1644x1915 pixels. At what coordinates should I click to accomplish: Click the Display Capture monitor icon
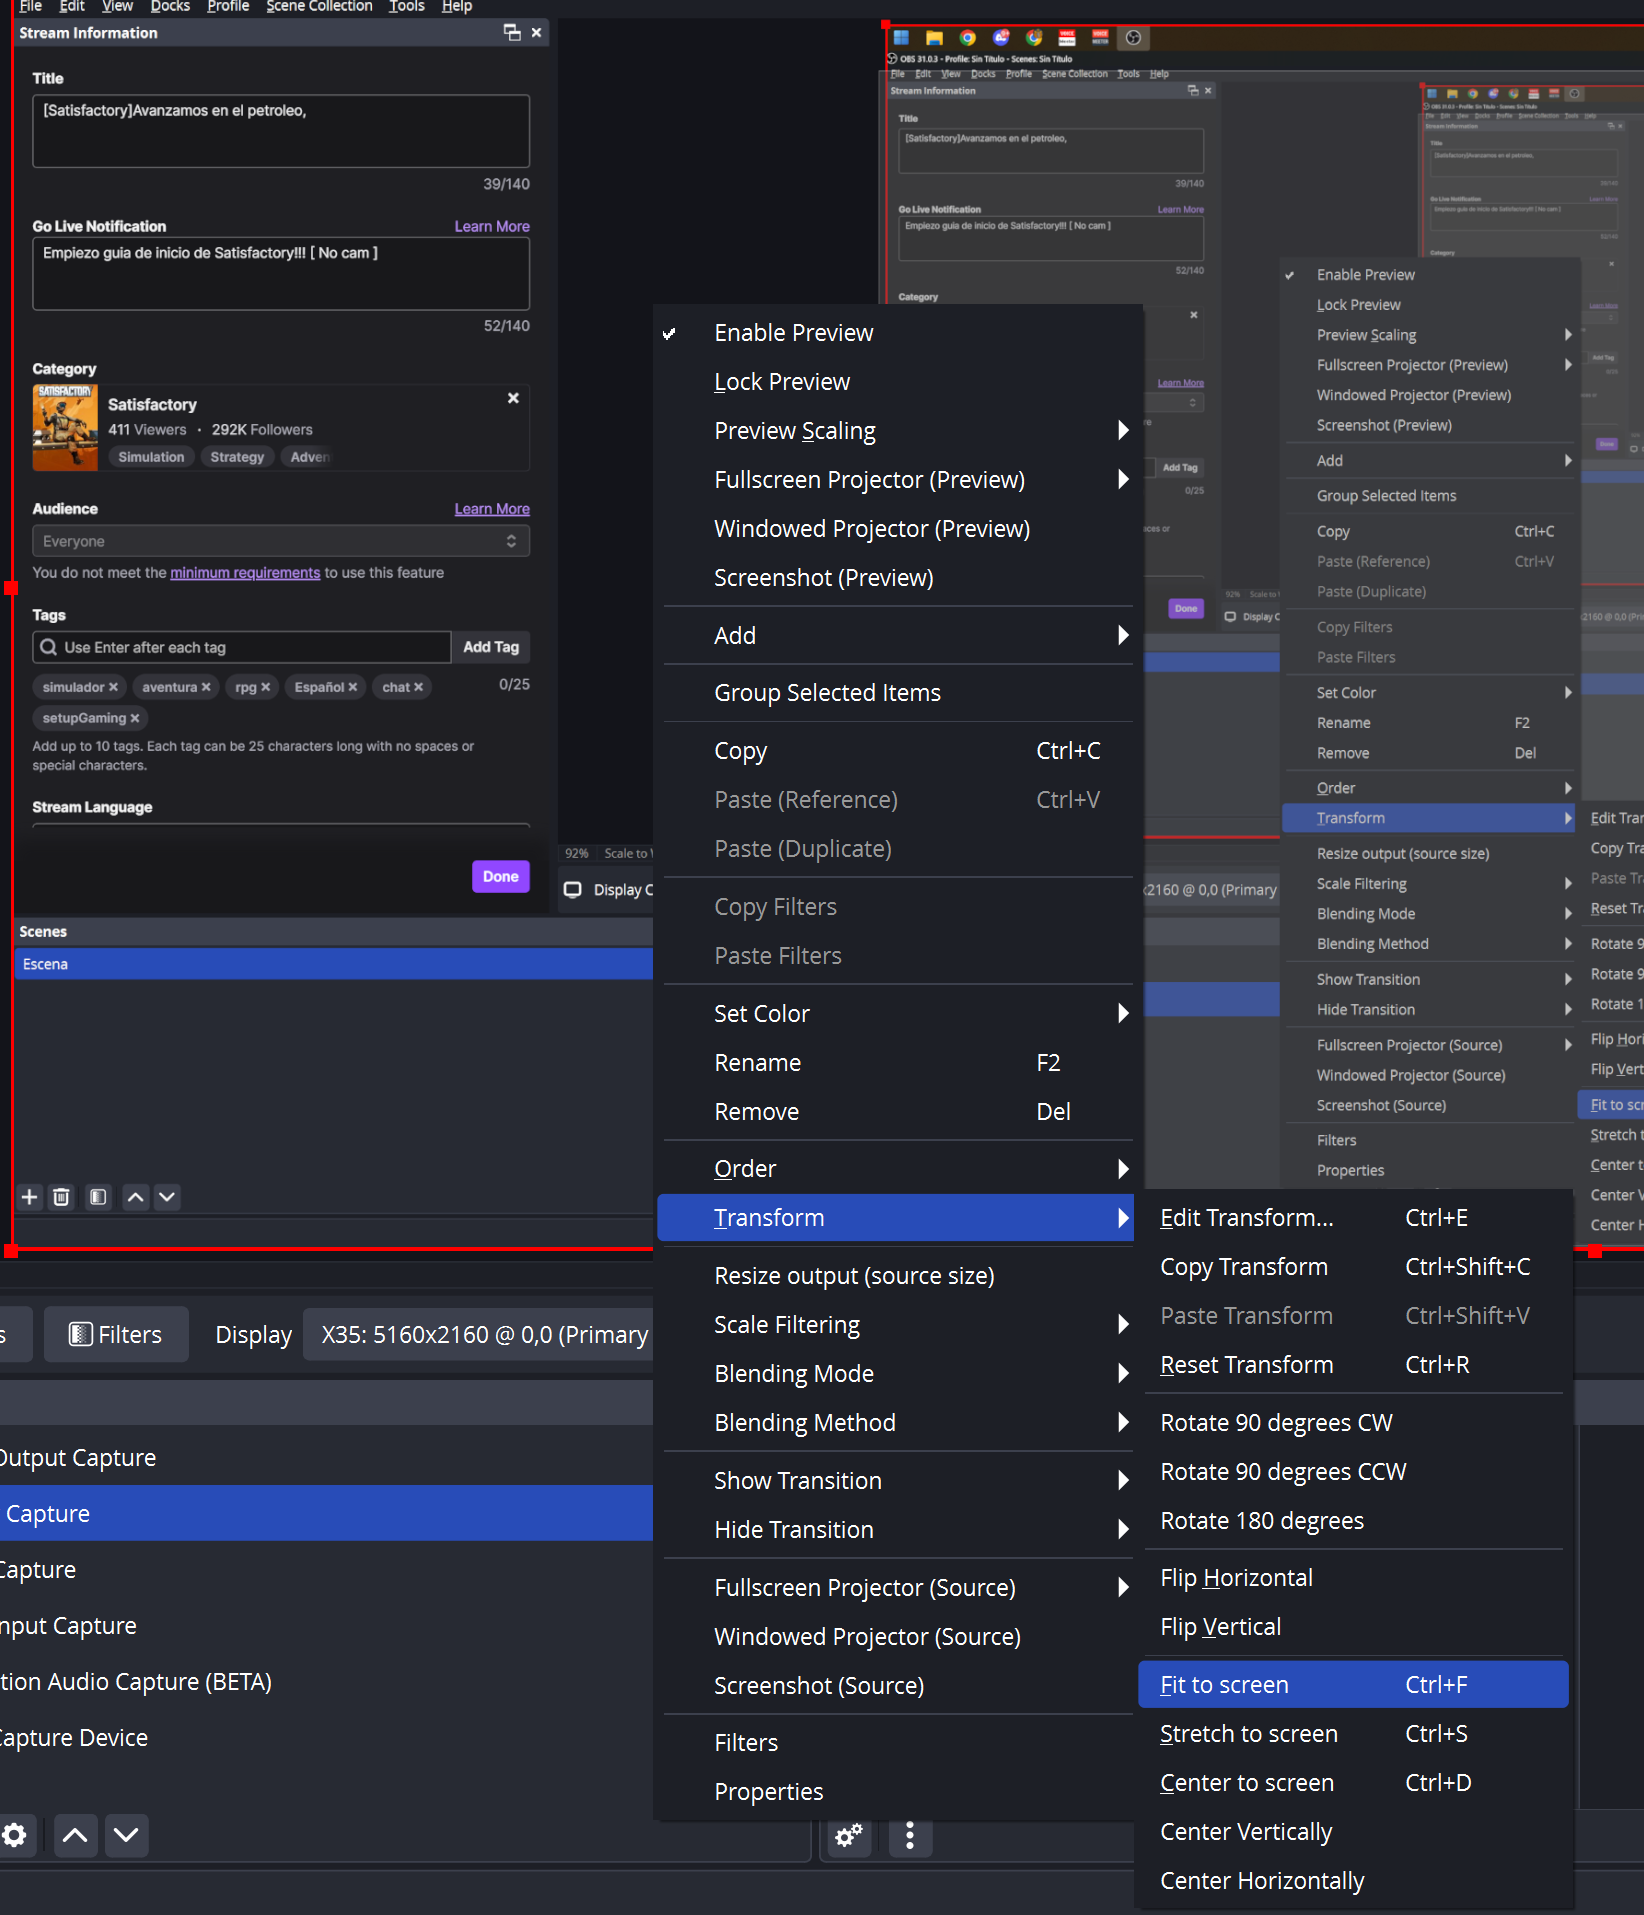pos(573,890)
